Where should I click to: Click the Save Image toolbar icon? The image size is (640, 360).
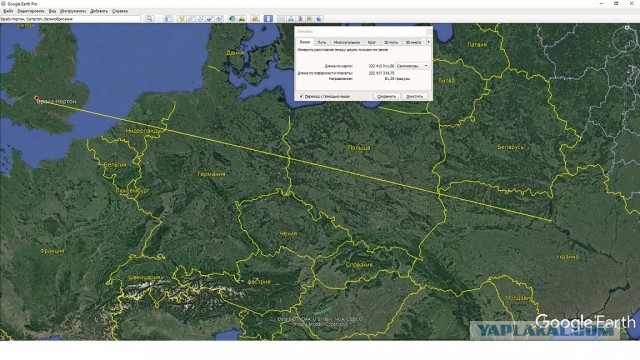click(300, 18)
